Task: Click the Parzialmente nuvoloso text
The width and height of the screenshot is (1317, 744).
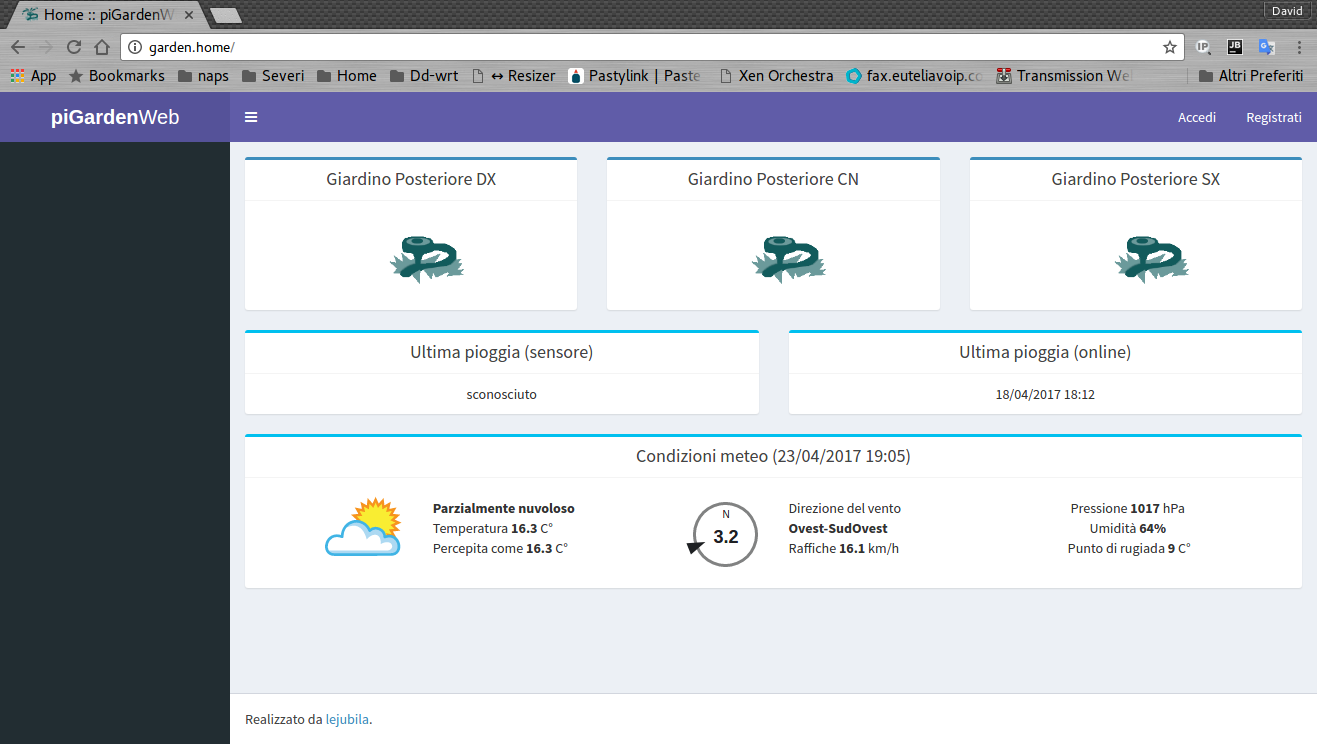Action: tap(504, 509)
